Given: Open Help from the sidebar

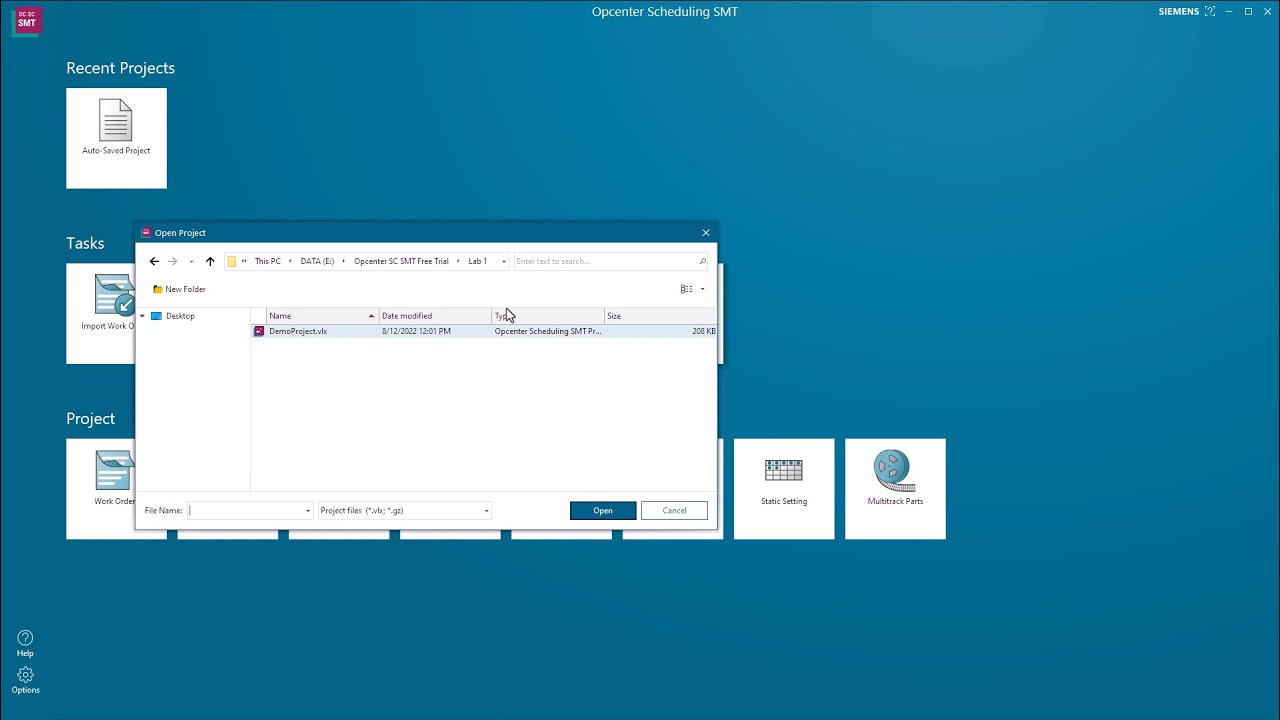Looking at the screenshot, I should coord(25,643).
